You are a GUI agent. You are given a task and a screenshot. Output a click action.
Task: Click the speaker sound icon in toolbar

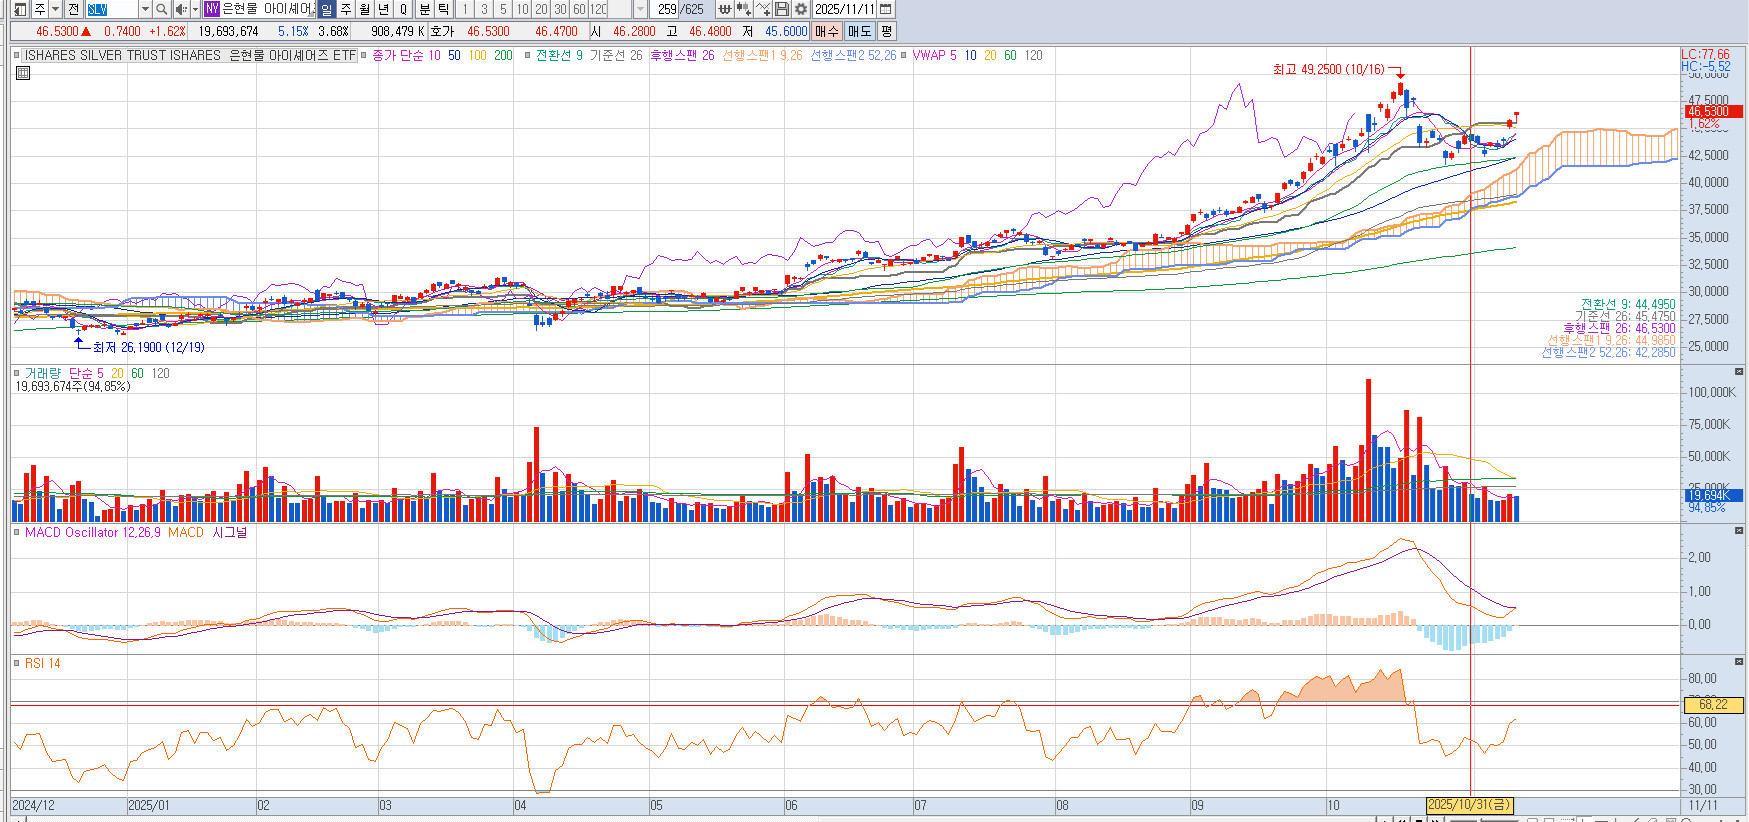(x=180, y=9)
